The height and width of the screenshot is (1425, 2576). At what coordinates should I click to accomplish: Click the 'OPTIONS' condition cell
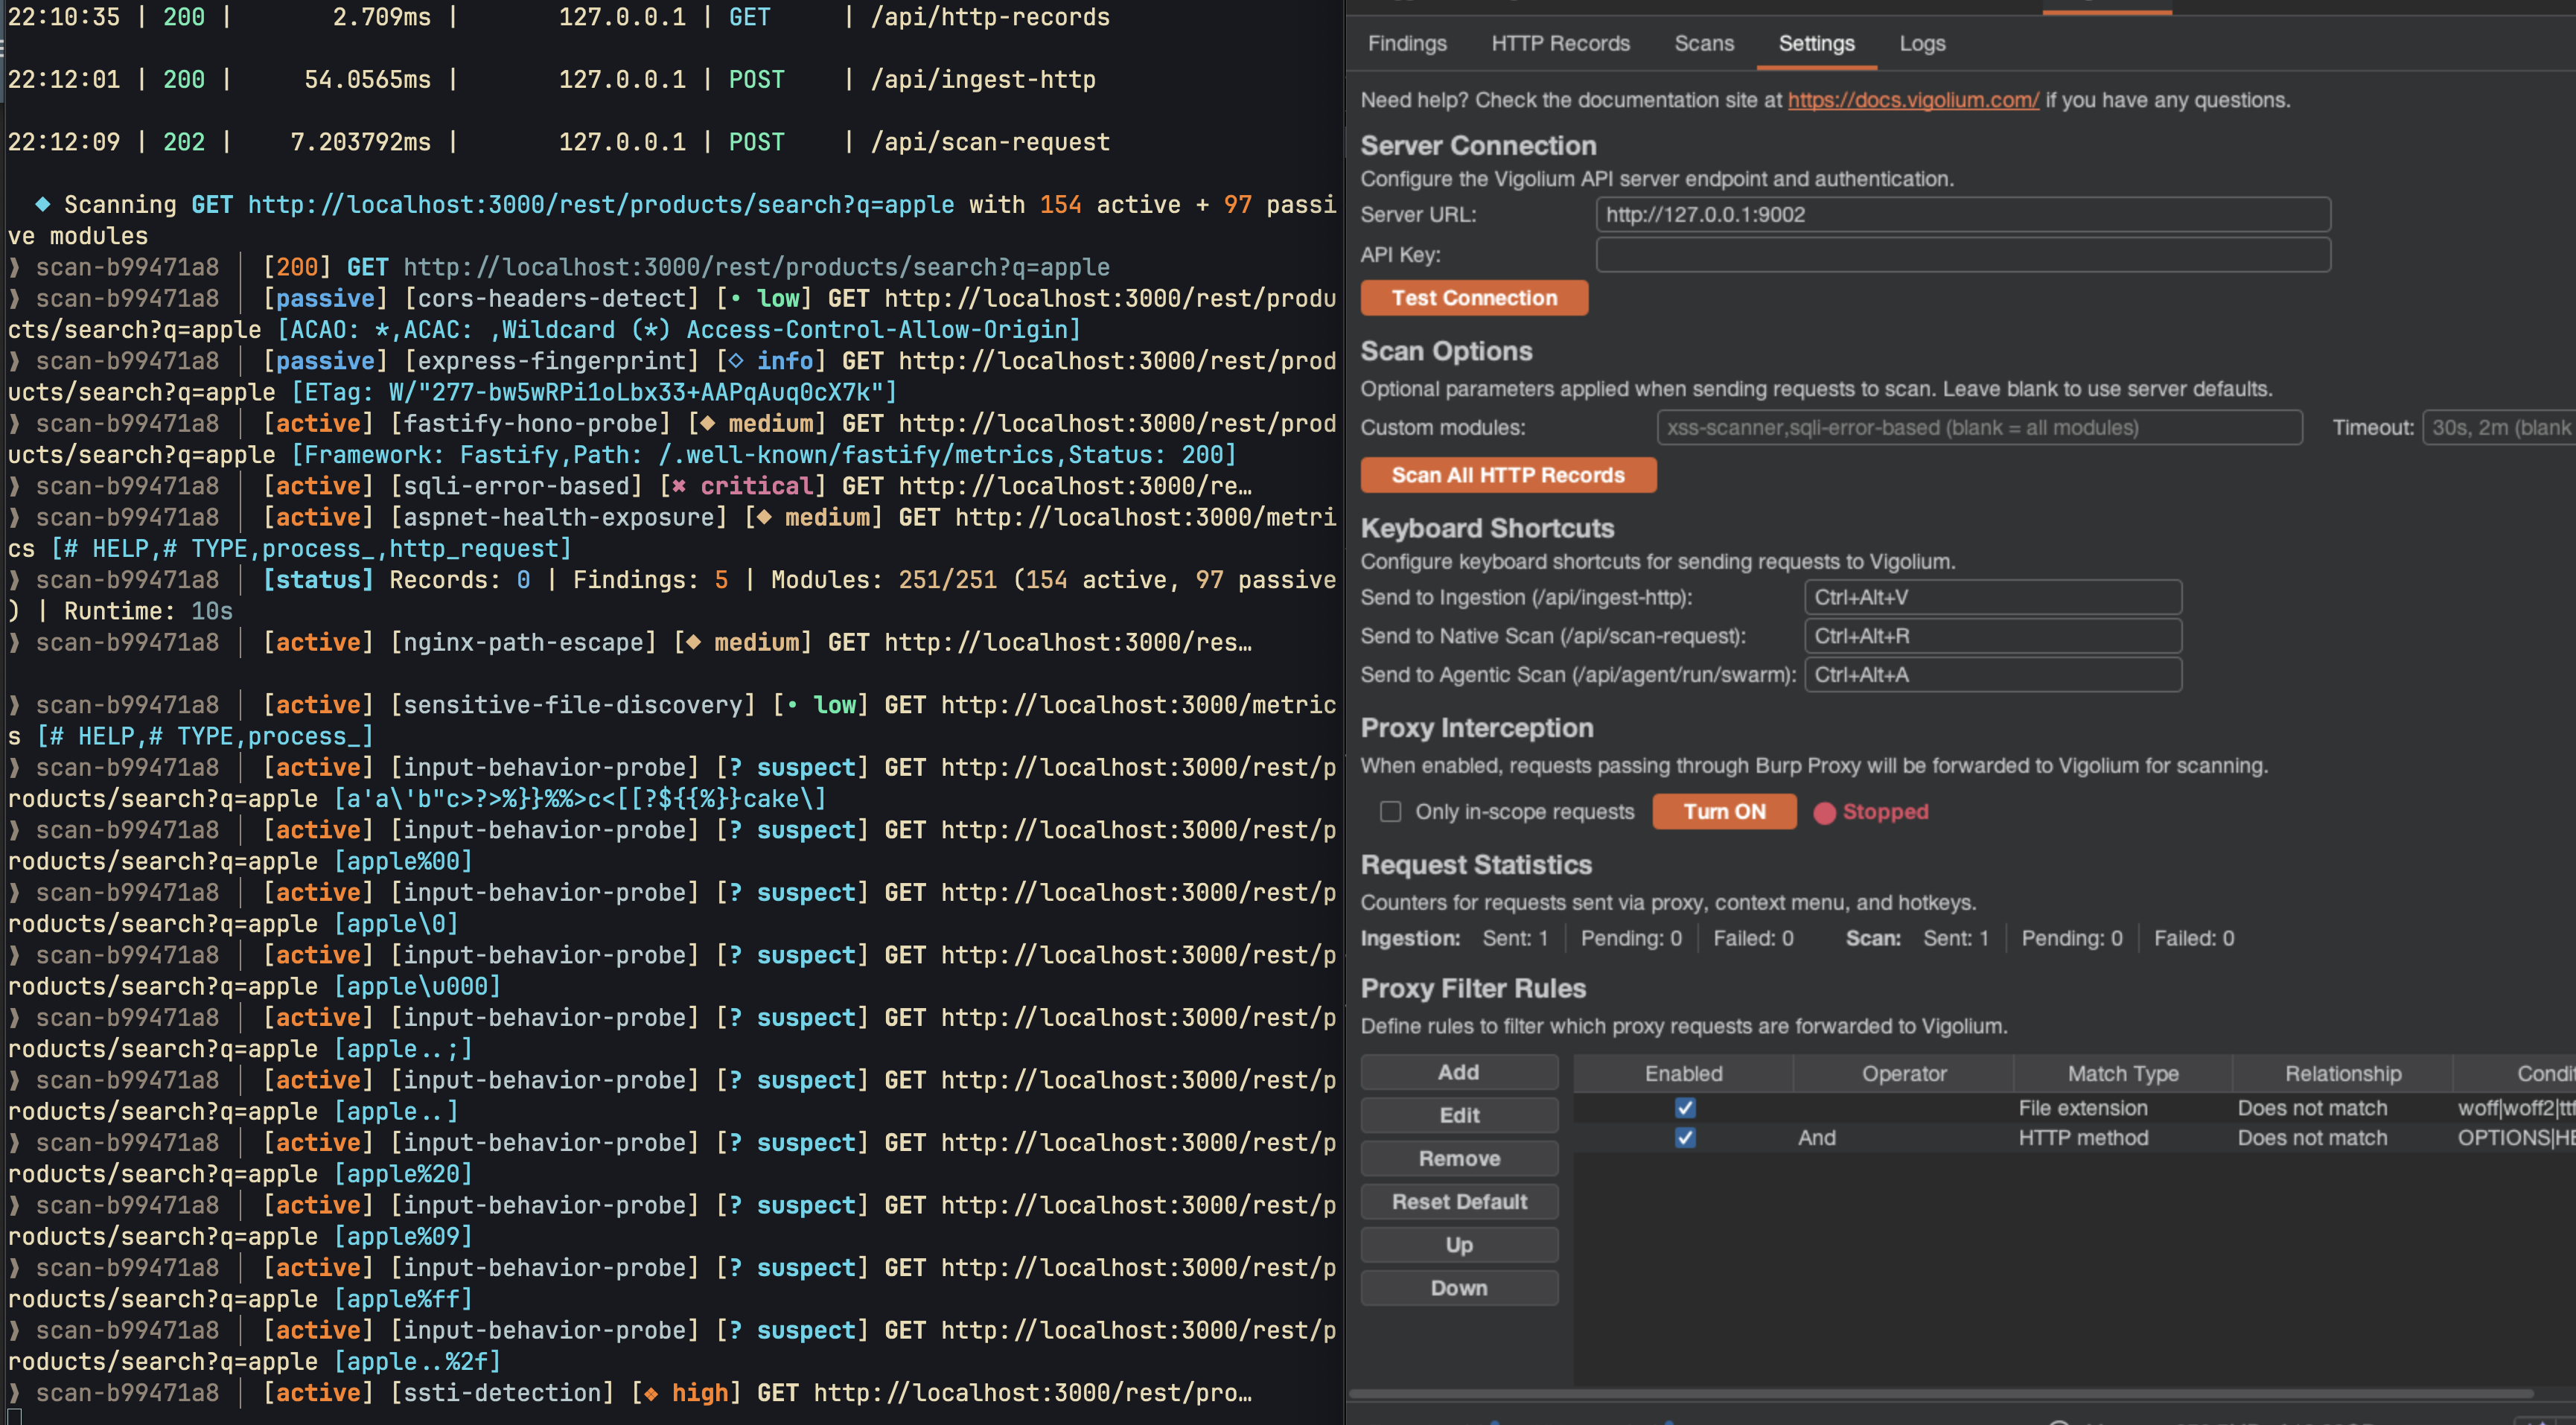tap(2515, 1138)
